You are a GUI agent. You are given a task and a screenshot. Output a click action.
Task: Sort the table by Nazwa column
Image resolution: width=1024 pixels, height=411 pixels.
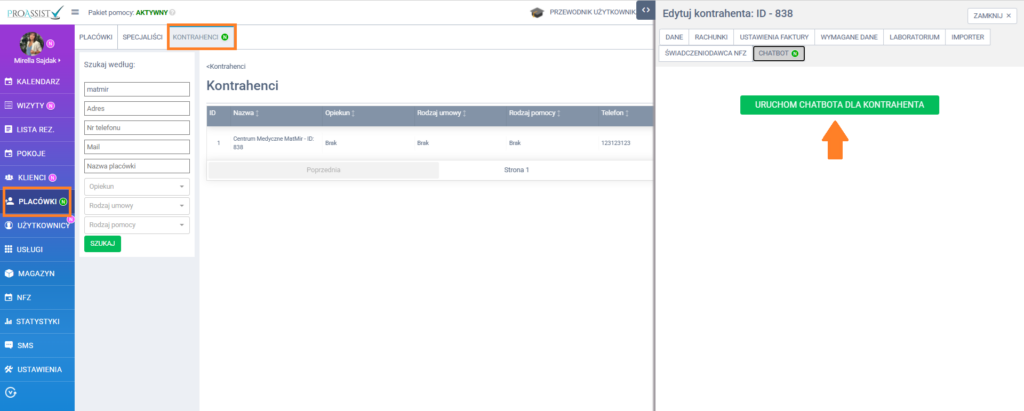click(247, 113)
